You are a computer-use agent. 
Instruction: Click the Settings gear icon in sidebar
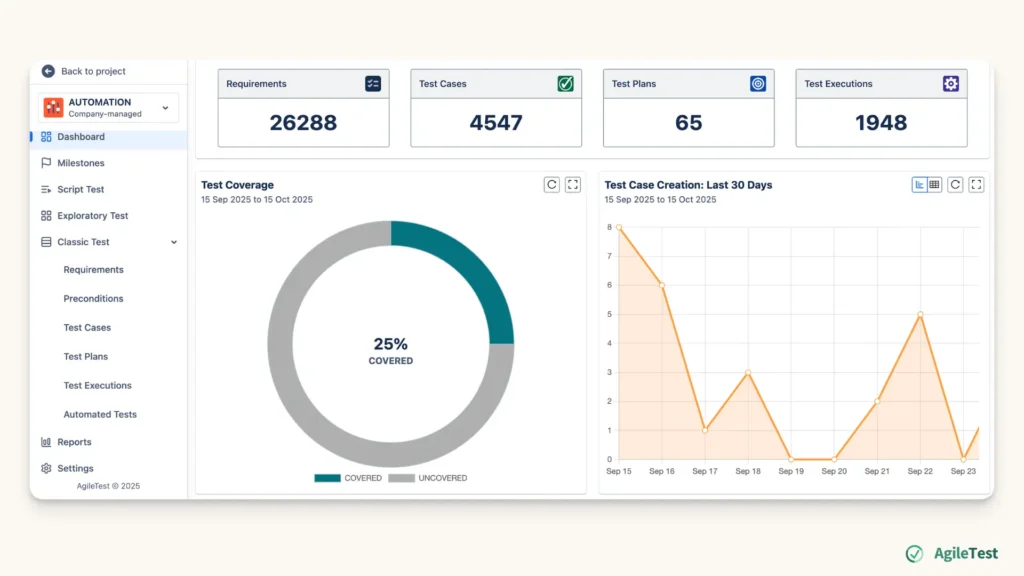pyautogui.click(x=46, y=468)
